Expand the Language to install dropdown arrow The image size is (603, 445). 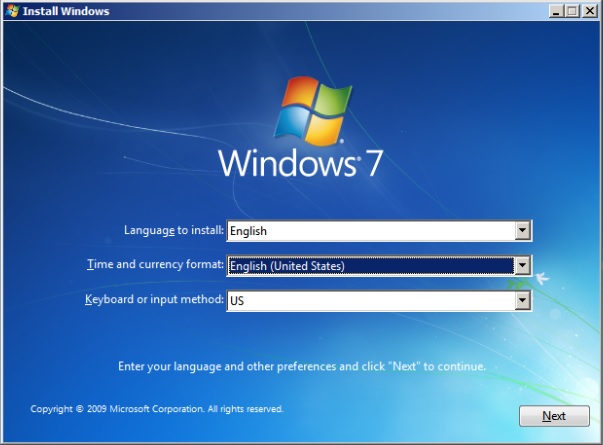[x=520, y=231]
